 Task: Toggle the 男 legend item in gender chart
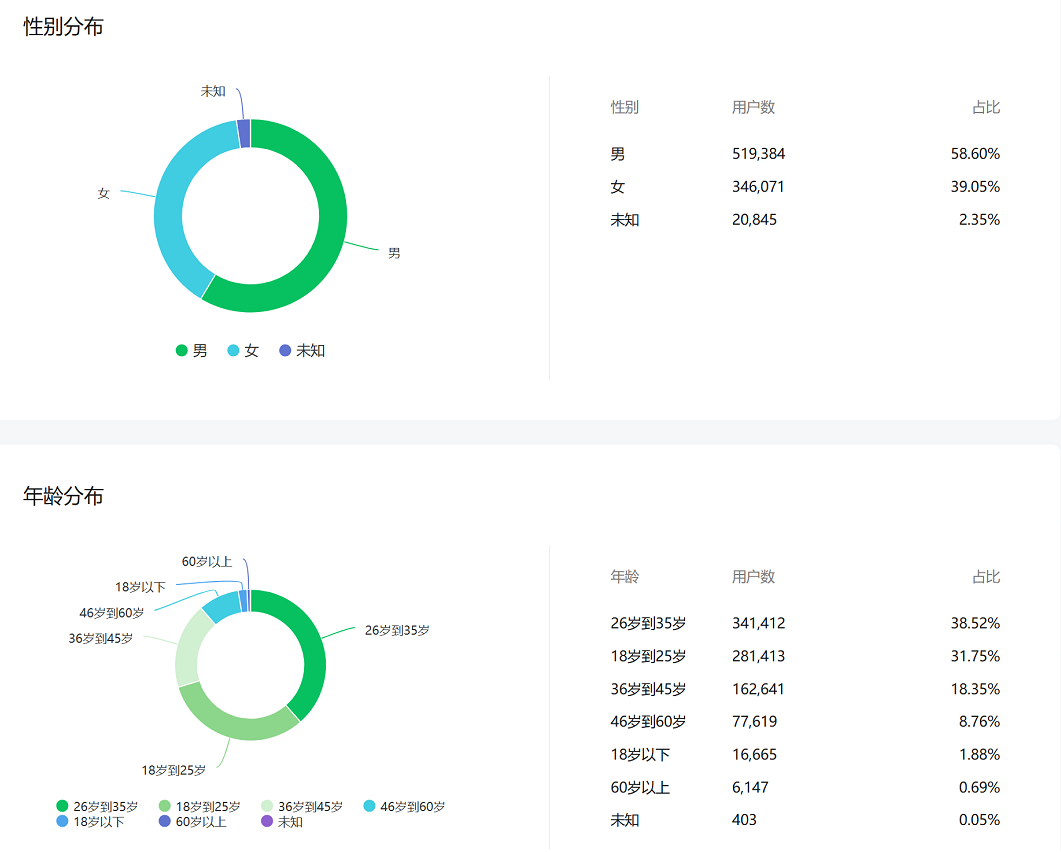tap(192, 351)
